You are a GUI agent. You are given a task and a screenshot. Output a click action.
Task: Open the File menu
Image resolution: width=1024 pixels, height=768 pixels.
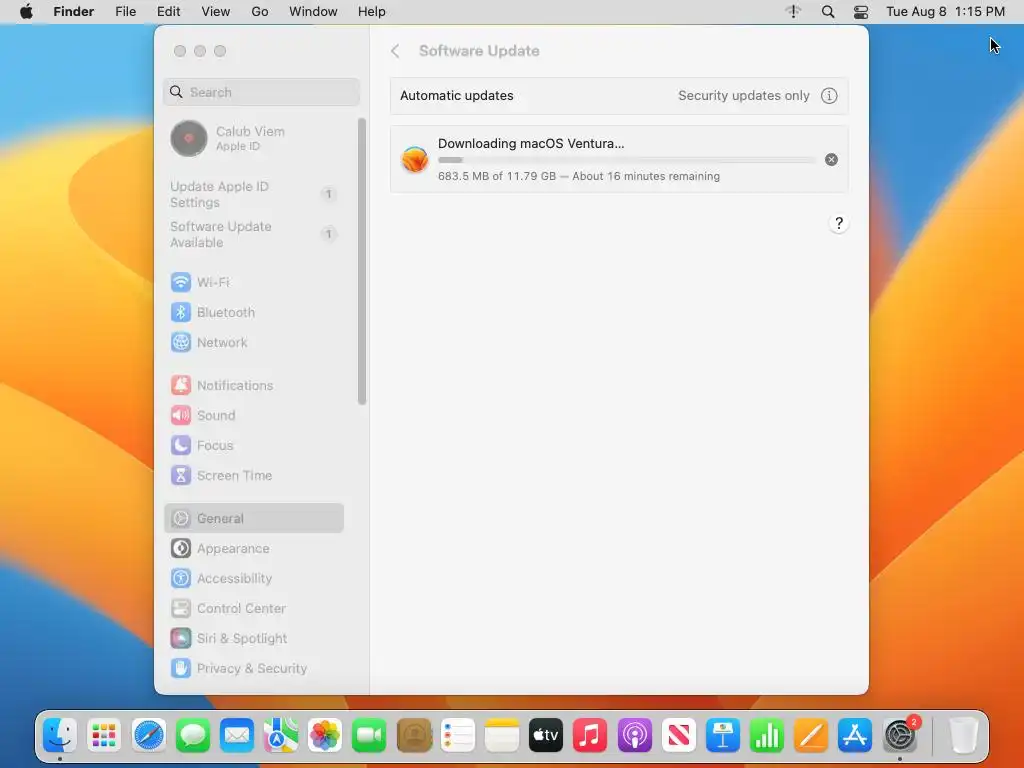pyautogui.click(x=125, y=12)
